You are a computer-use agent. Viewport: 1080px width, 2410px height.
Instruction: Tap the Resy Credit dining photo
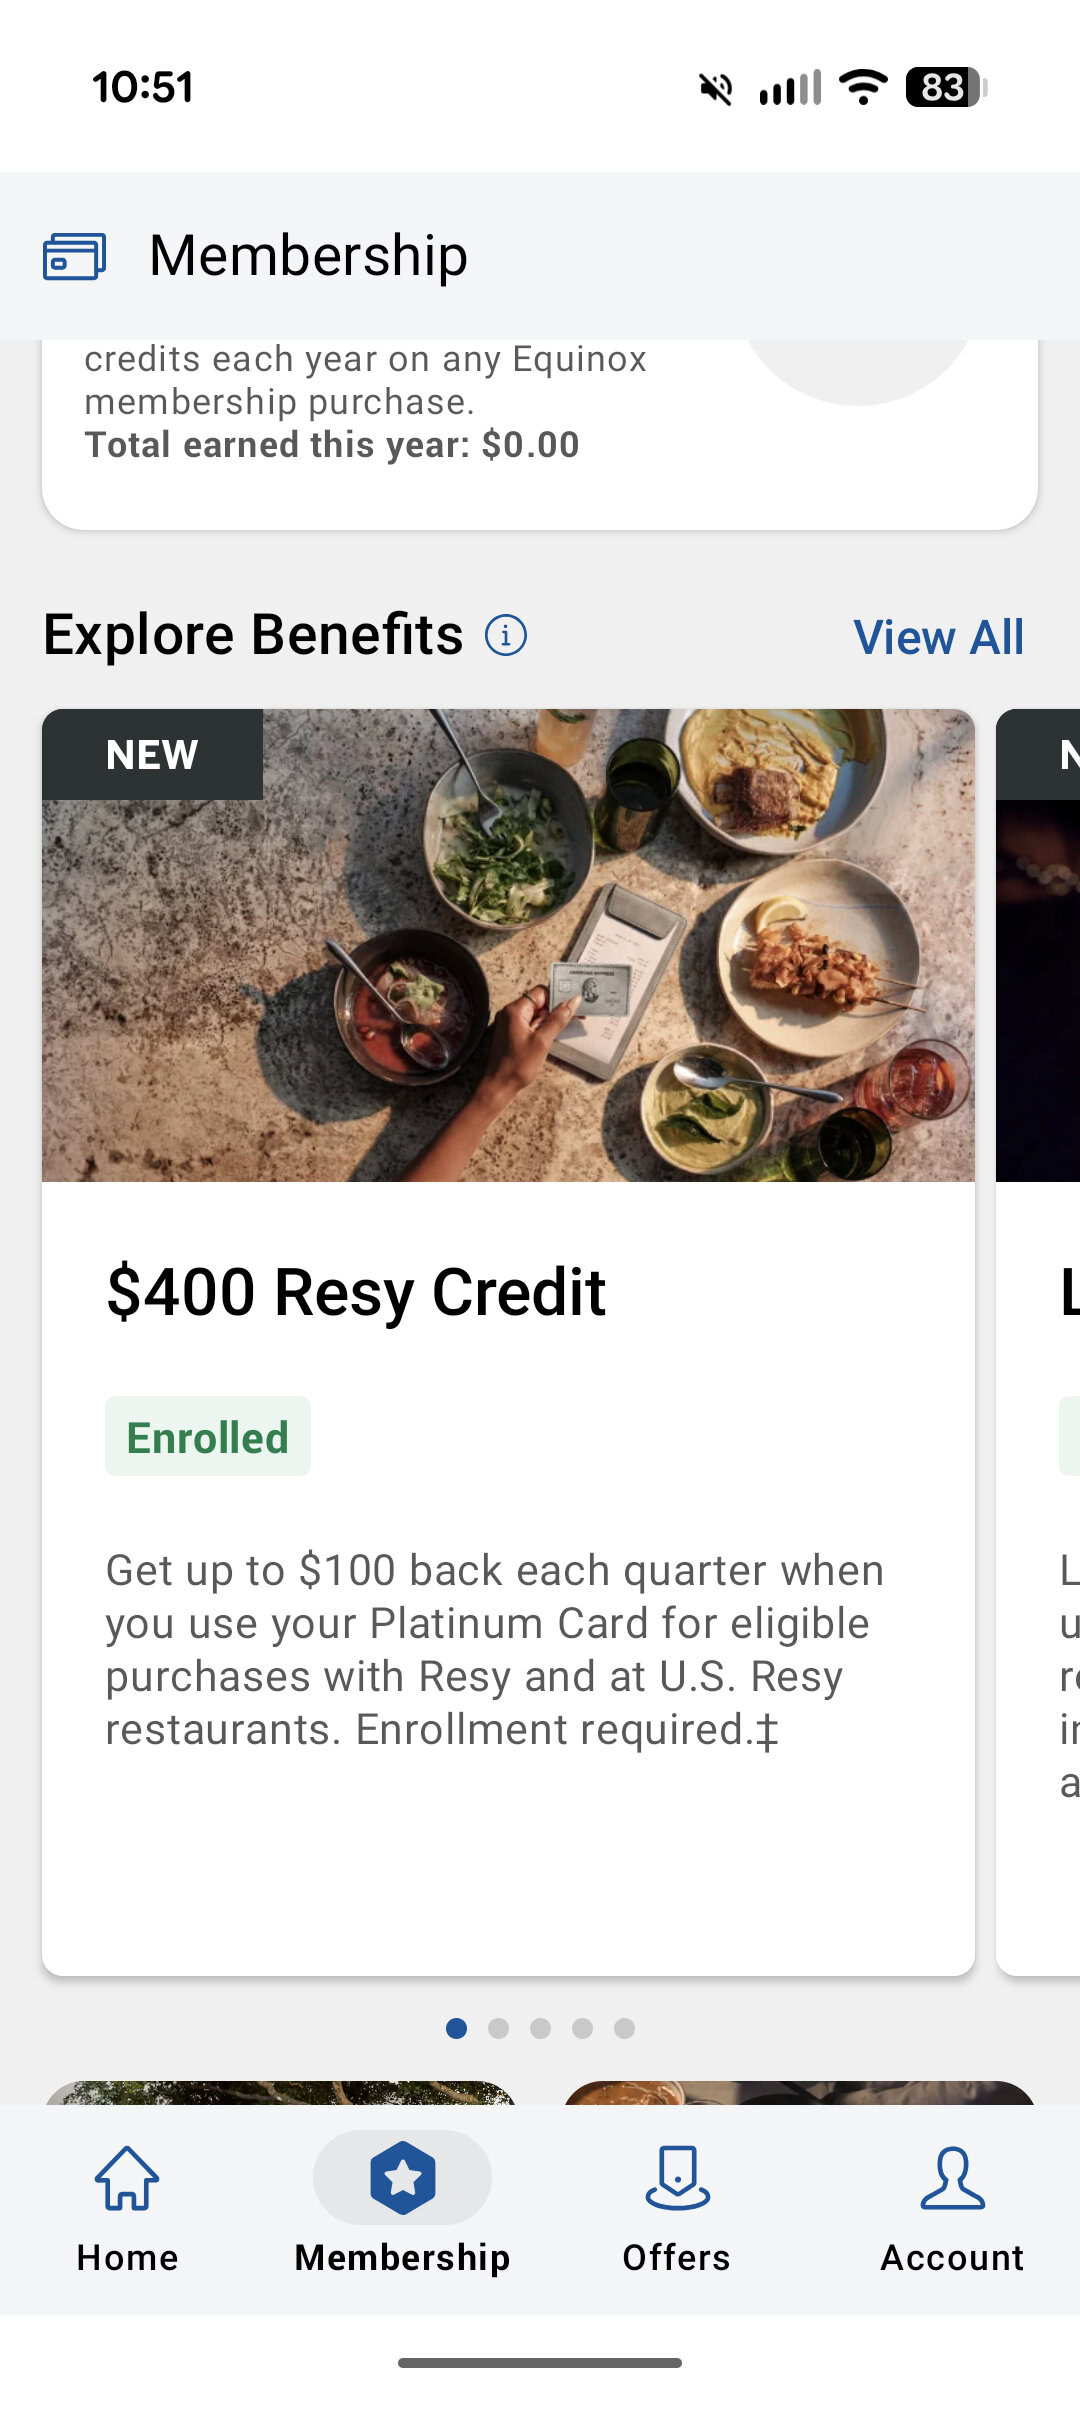click(510, 945)
